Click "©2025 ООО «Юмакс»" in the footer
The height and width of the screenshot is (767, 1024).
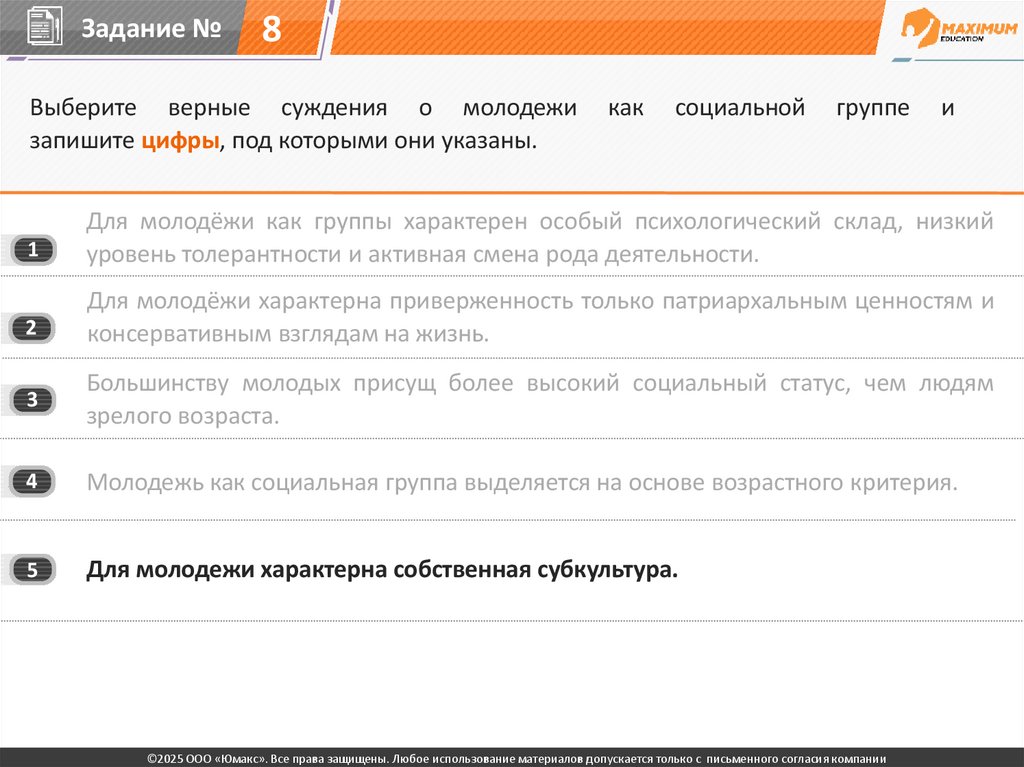pos(205,759)
